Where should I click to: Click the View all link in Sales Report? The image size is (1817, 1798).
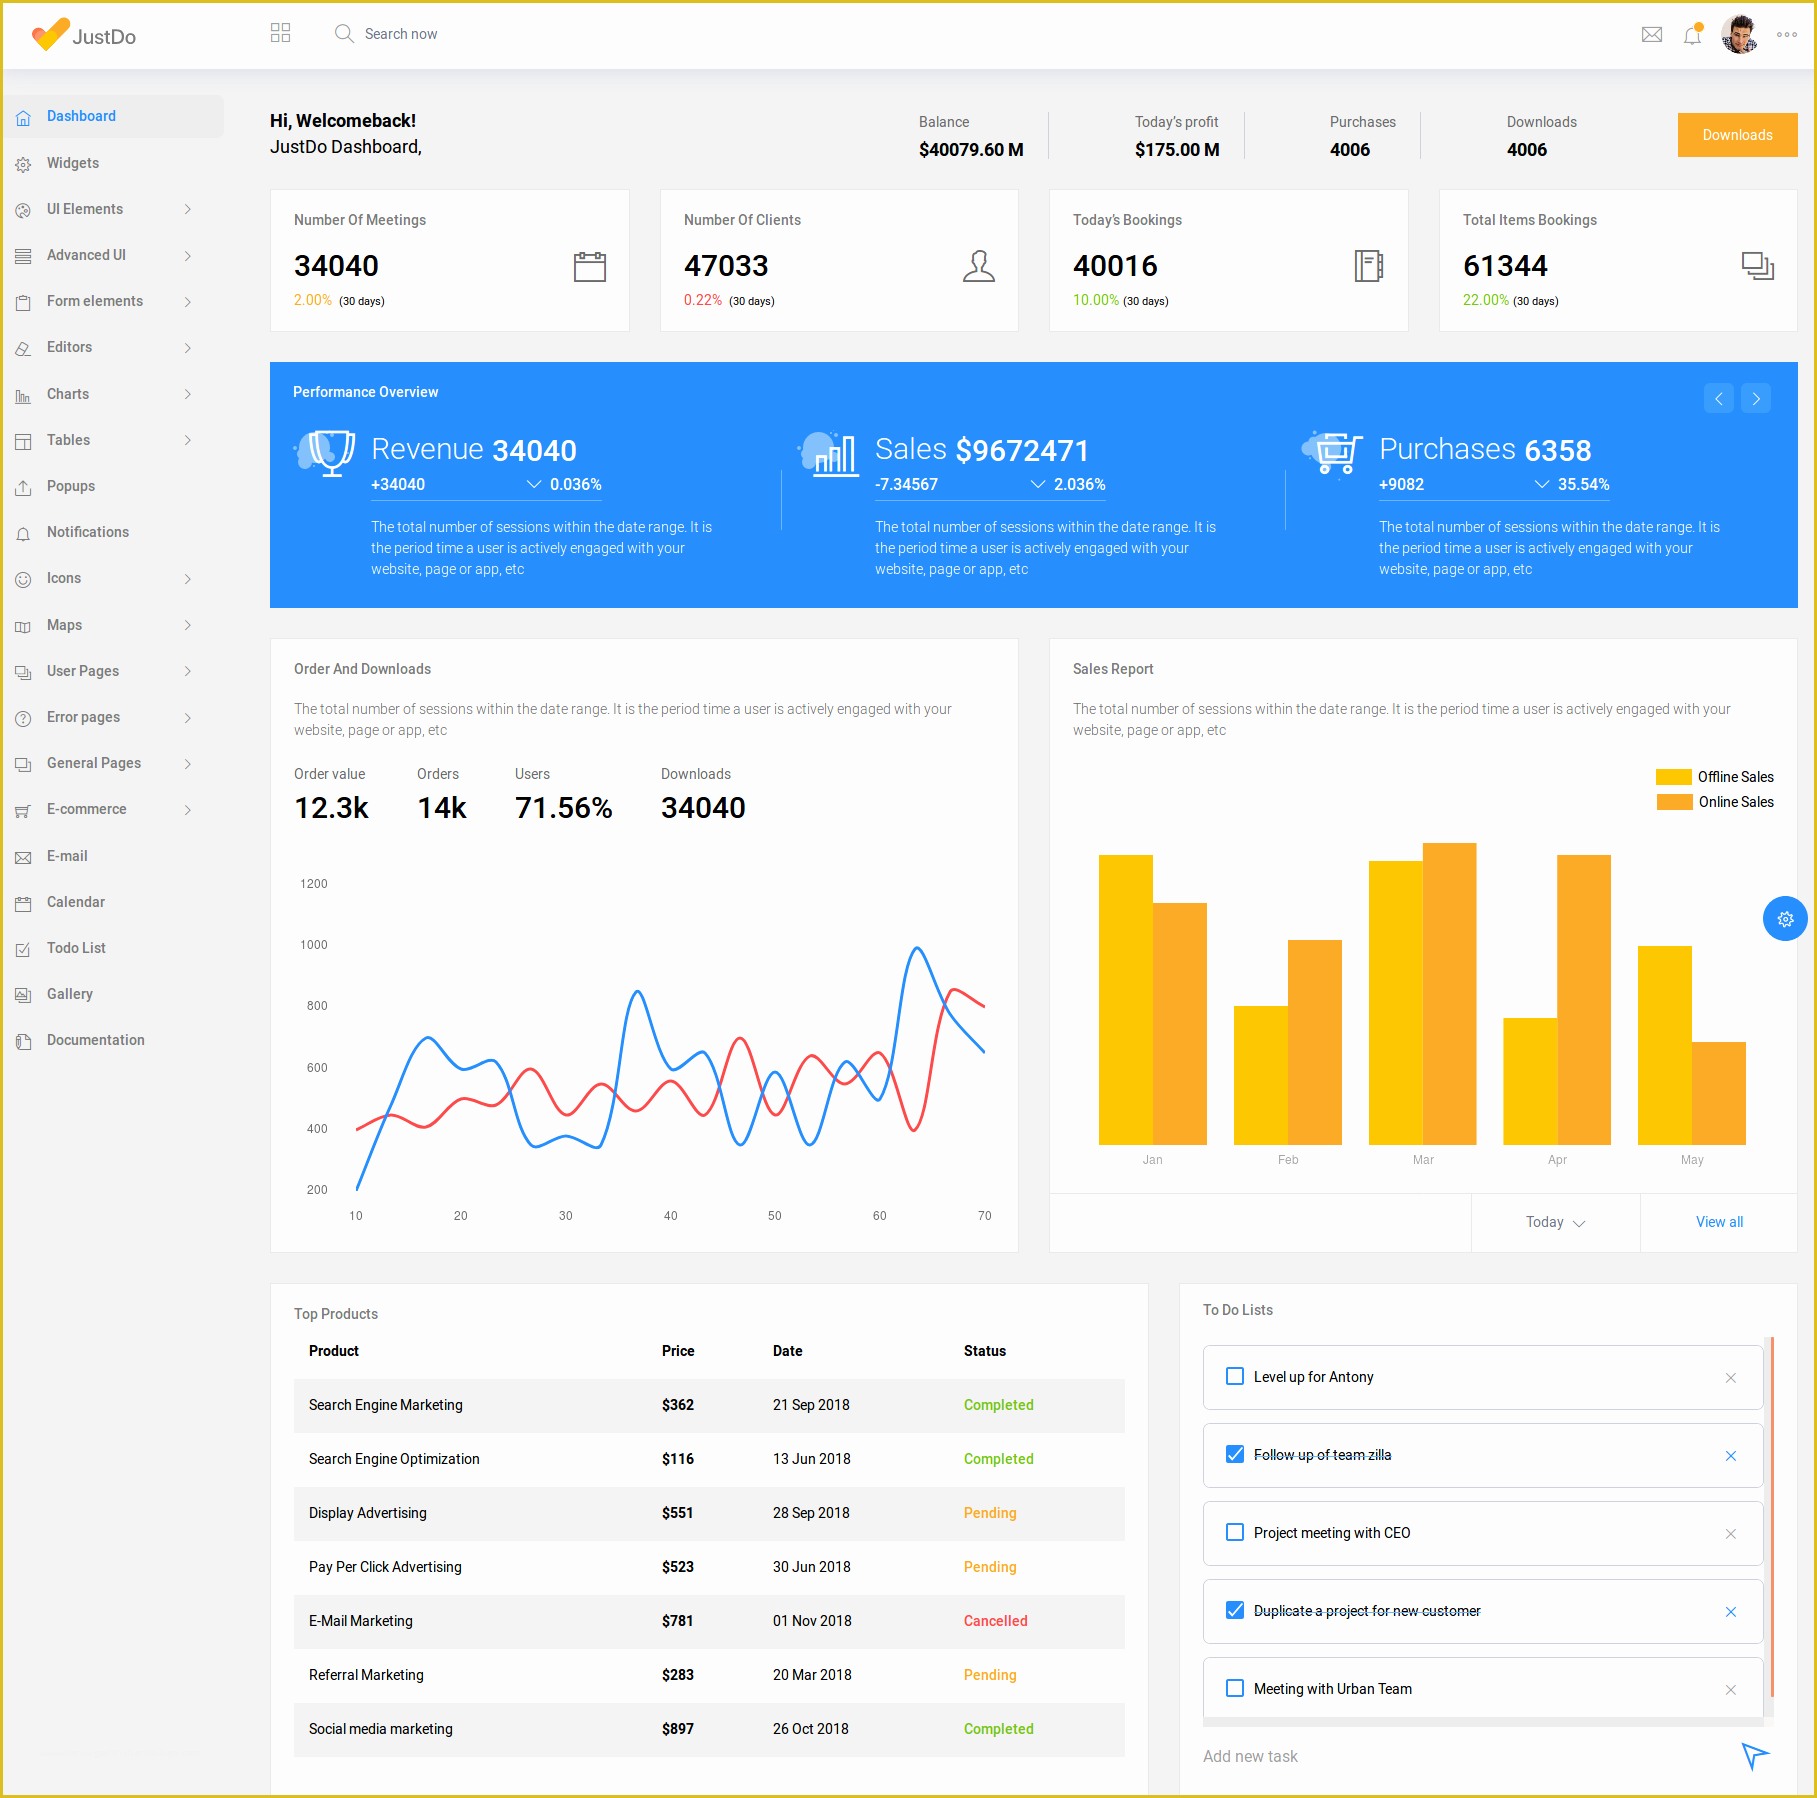1719,1222
